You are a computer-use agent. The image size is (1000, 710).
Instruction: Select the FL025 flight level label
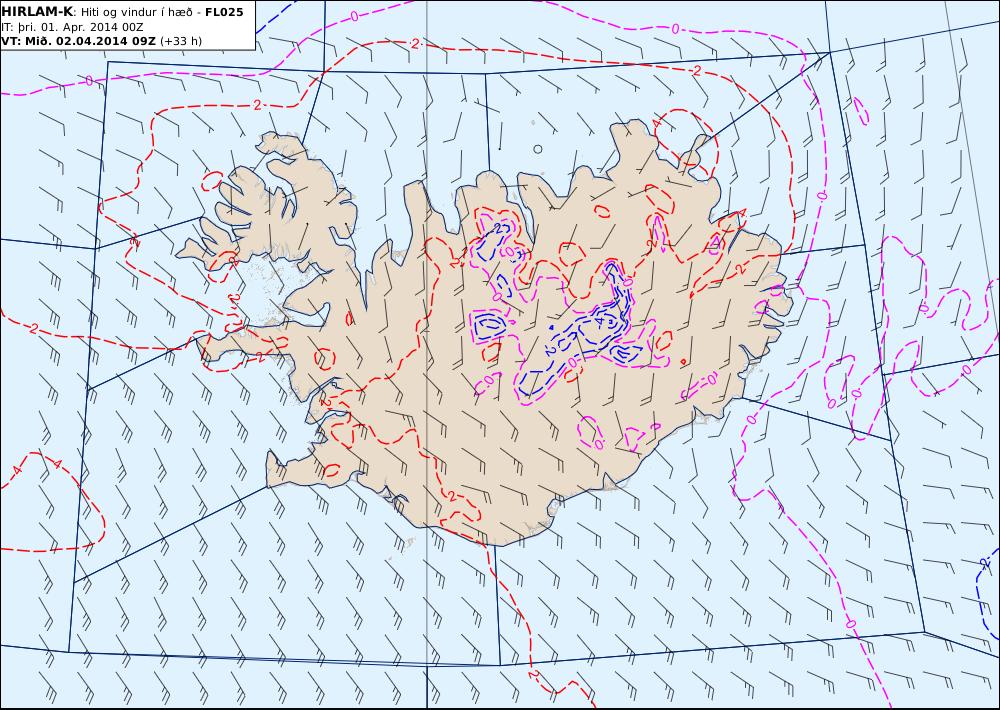pyautogui.click(x=224, y=12)
